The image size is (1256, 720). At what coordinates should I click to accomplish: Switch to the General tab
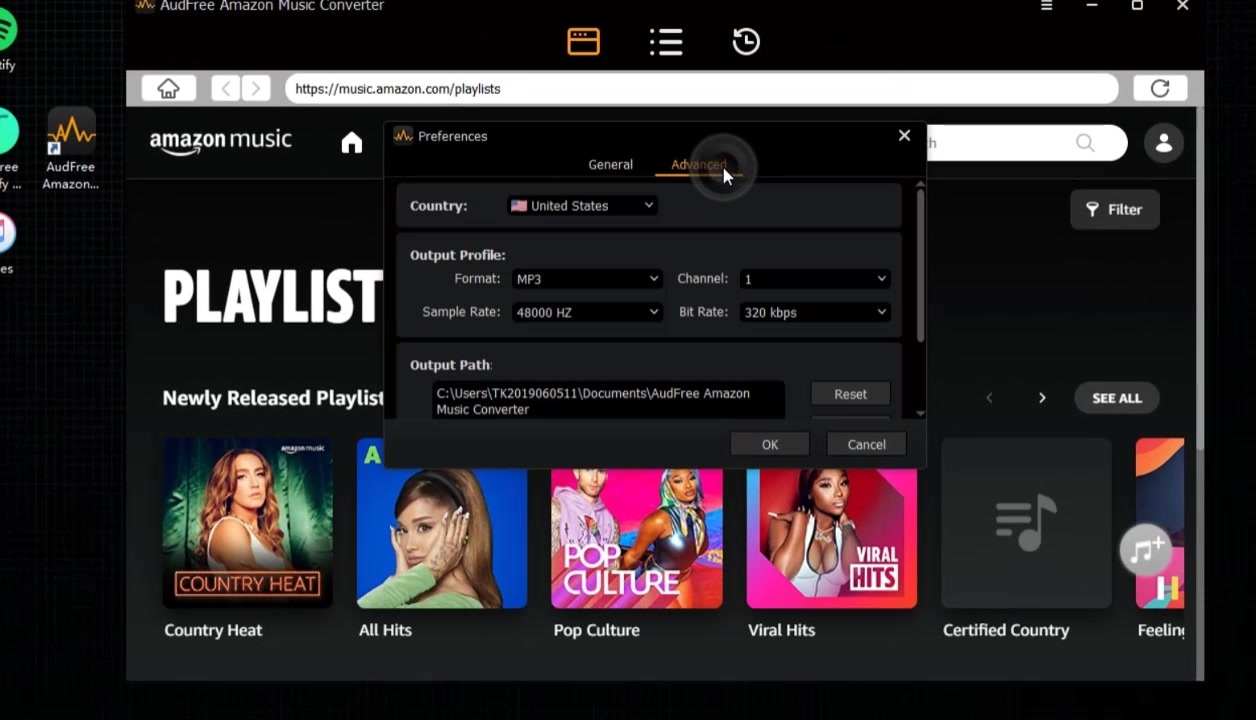pos(610,164)
